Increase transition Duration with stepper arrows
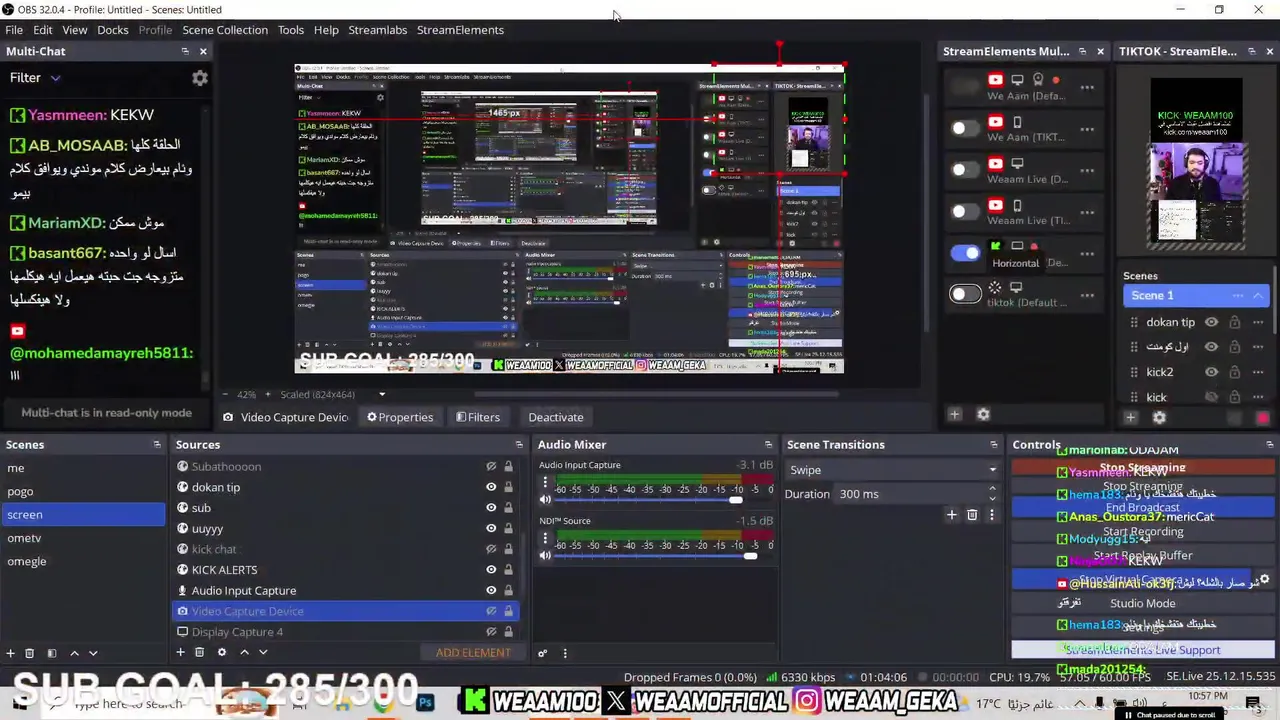 (x=992, y=489)
